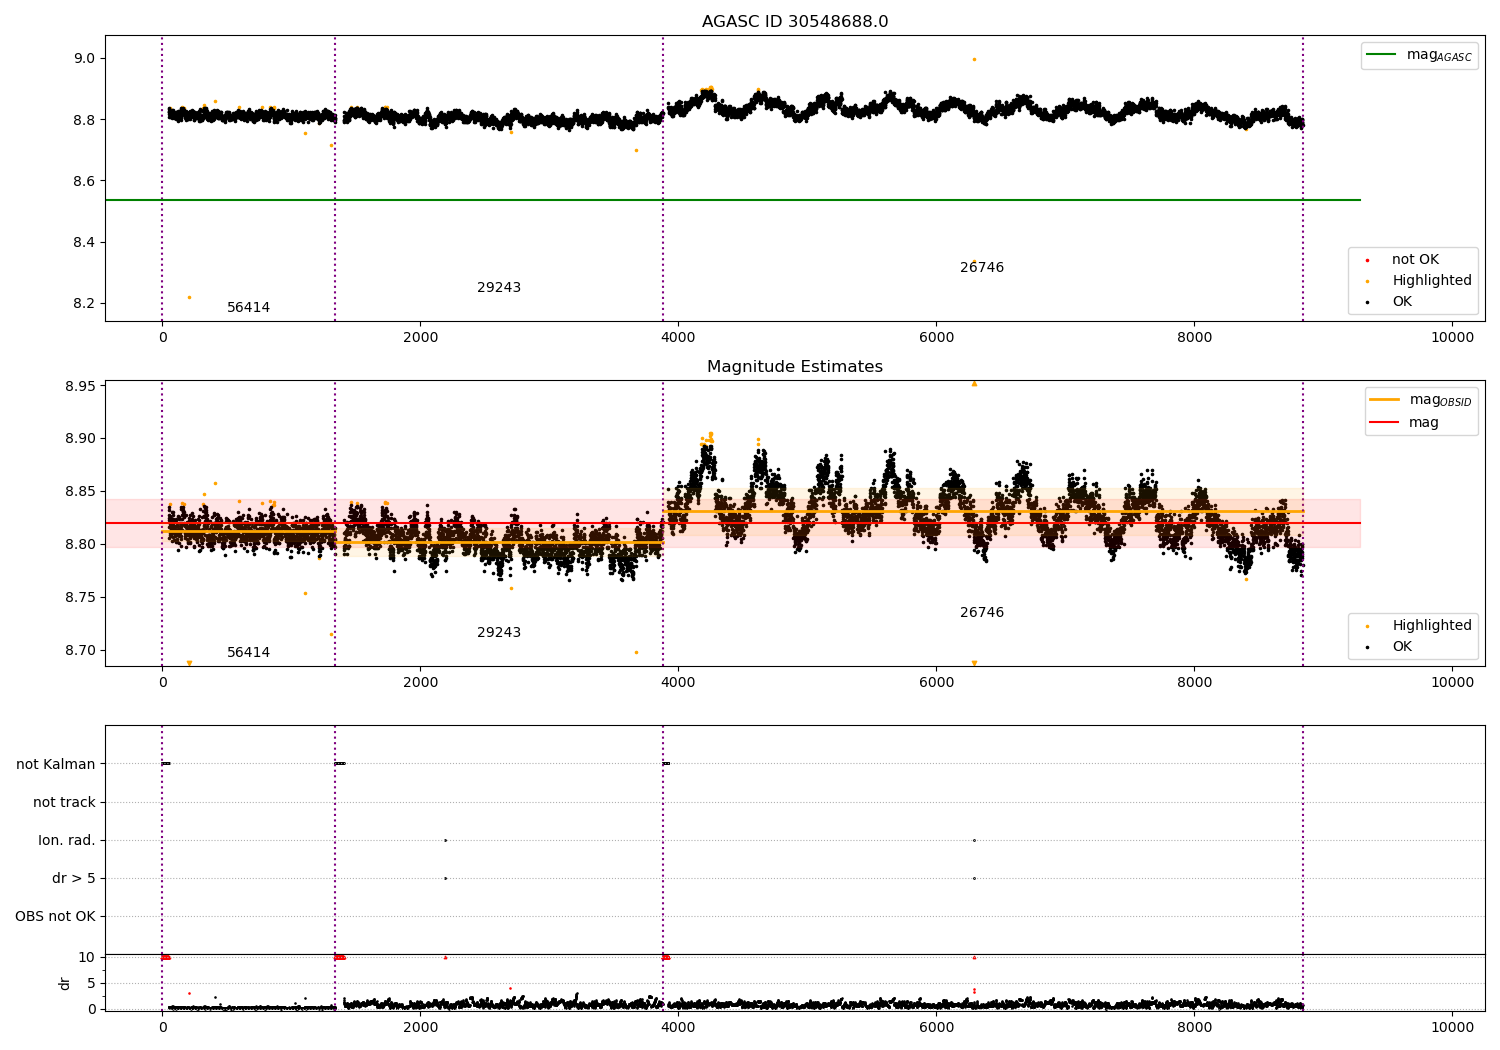
Task: Click the 8.4 tick label in top plot
Action: point(84,243)
